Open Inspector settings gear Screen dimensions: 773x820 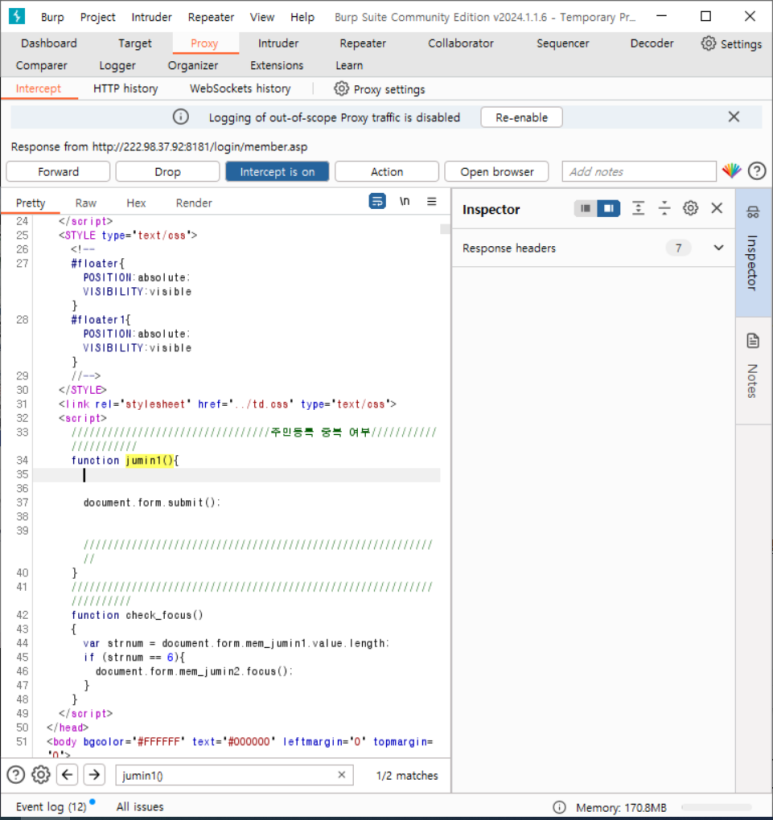pos(690,209)
